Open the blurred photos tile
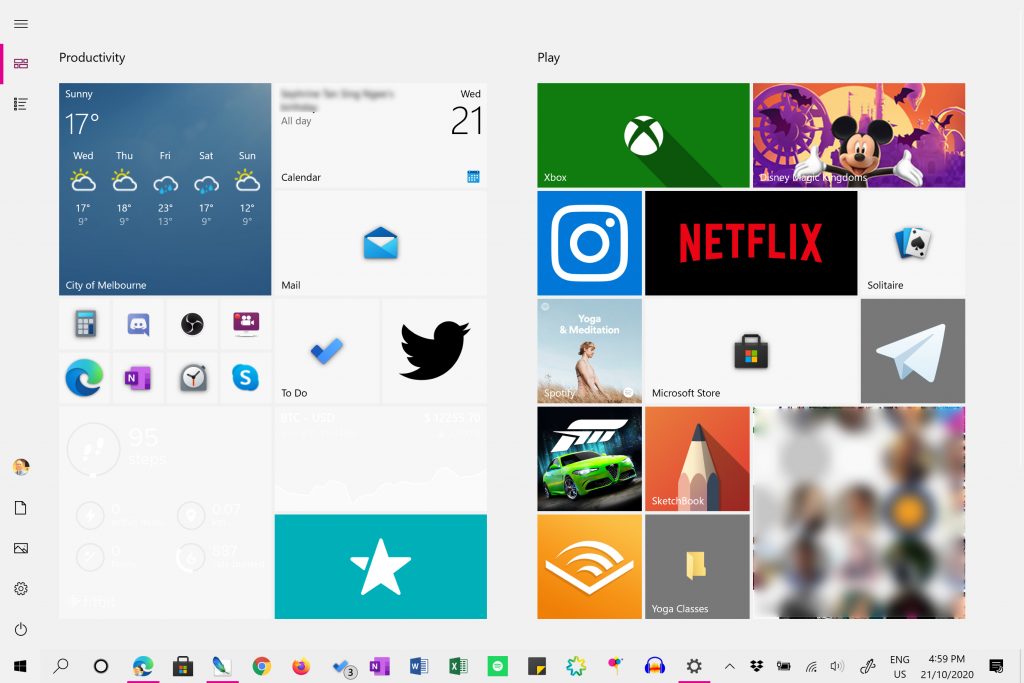1024x683 pixels. click(859, 513)
